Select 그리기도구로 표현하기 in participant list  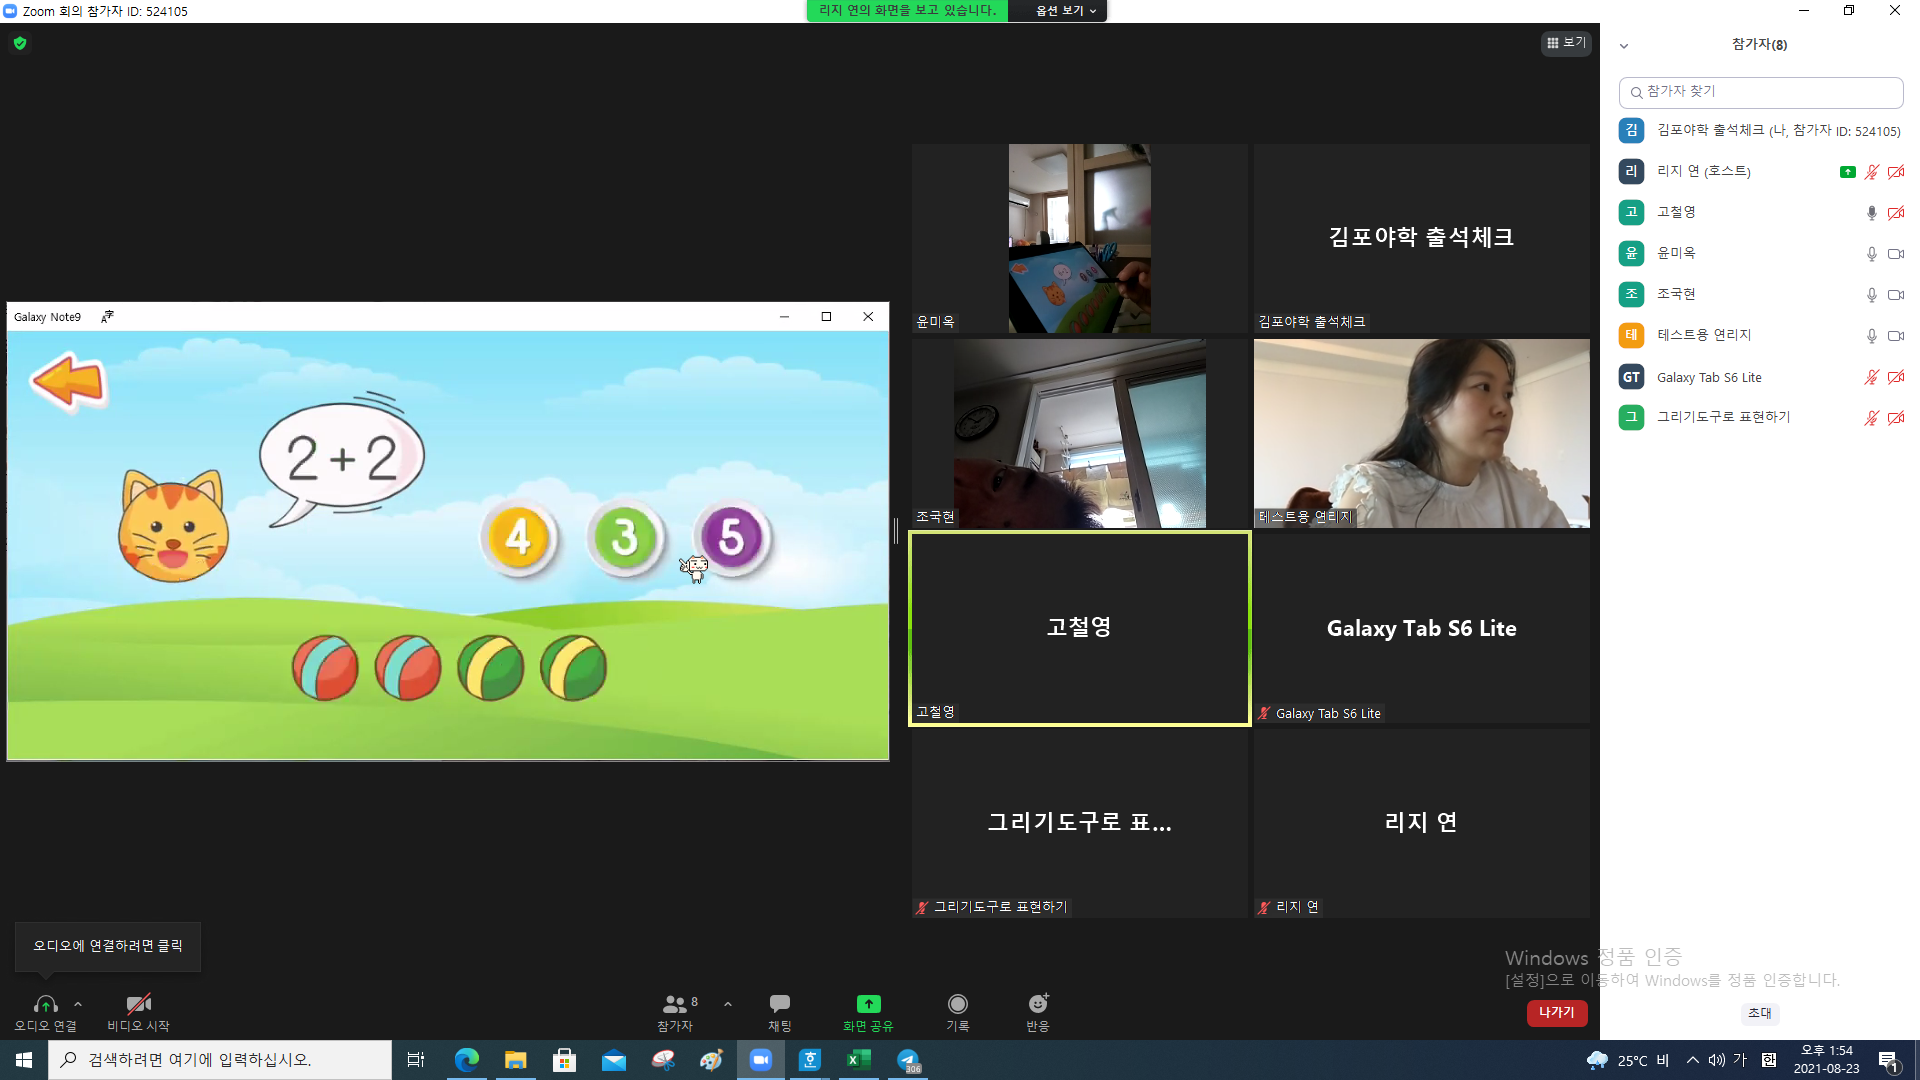[x=1760, y=418]
